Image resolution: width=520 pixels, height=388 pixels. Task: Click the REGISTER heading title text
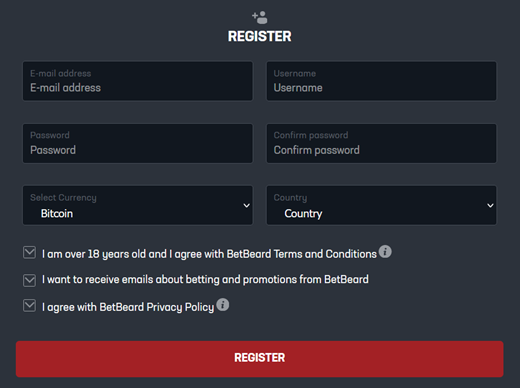pos(260,36)
